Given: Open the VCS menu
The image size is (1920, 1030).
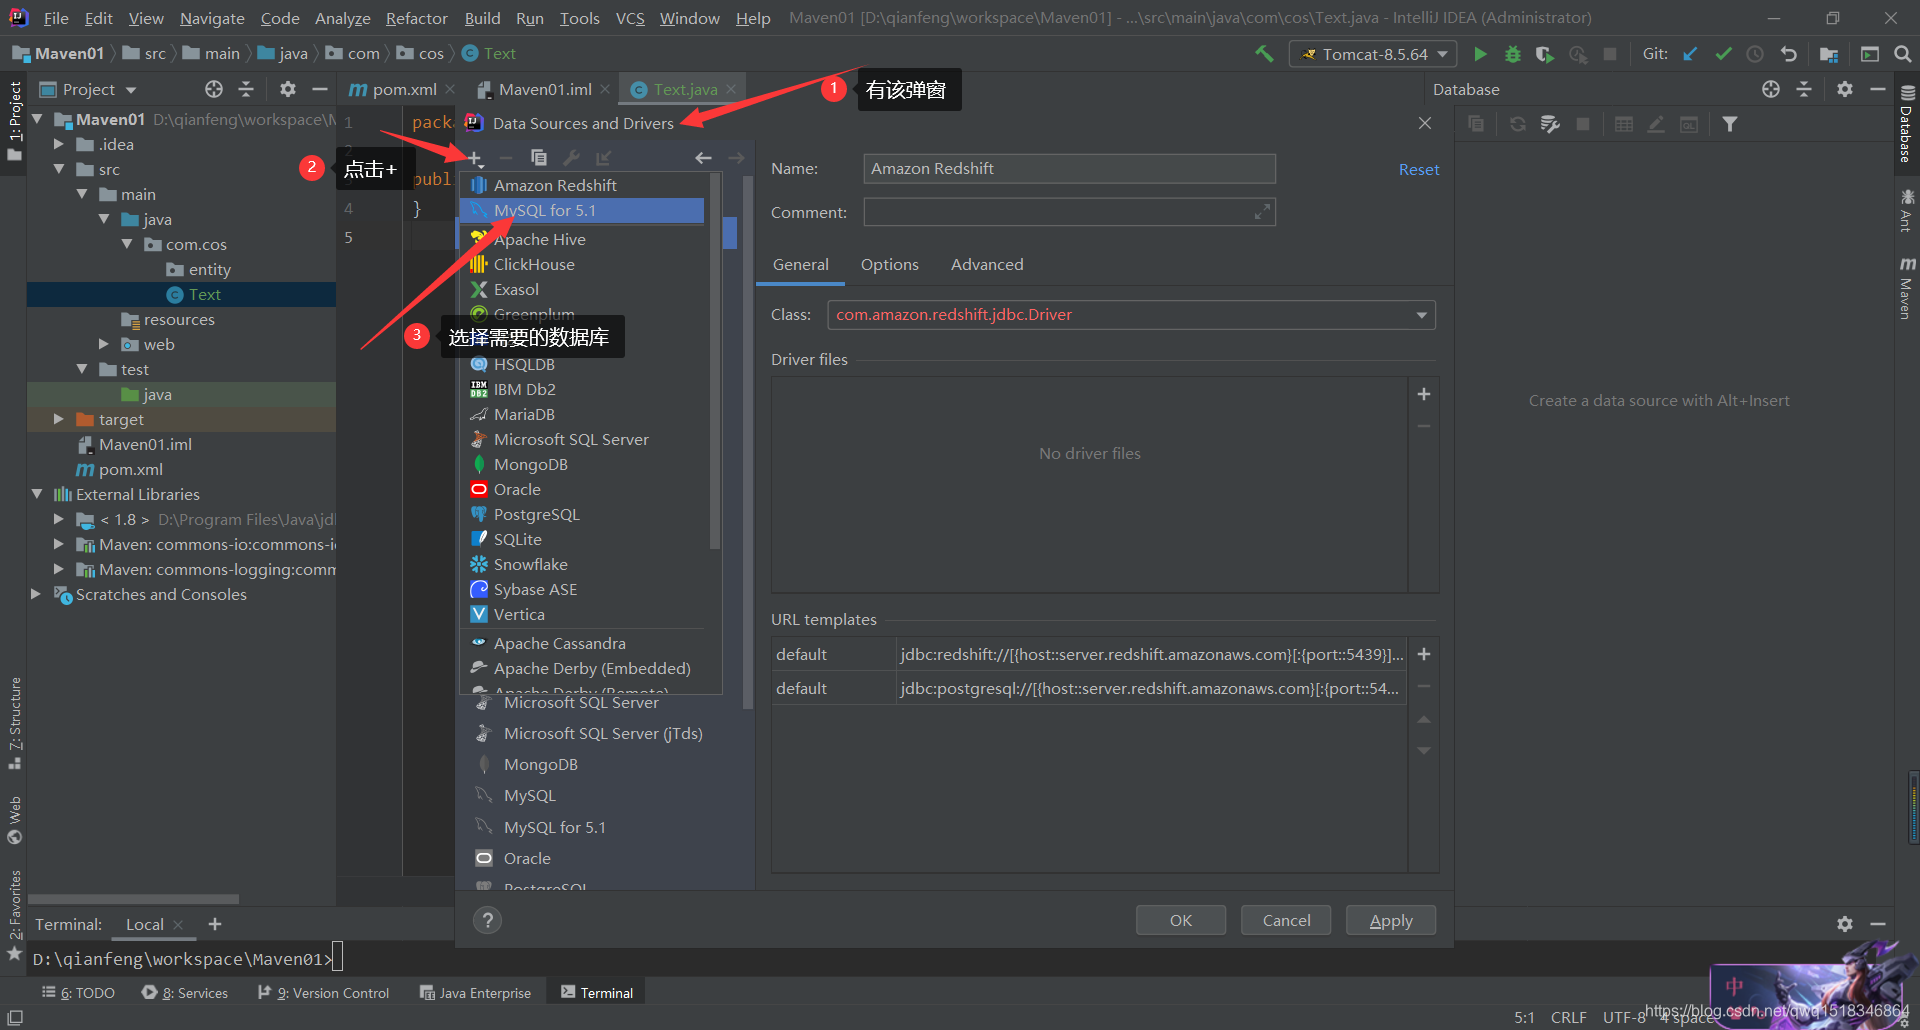Looking at the screenshot, I should click(x=630, y=18).
